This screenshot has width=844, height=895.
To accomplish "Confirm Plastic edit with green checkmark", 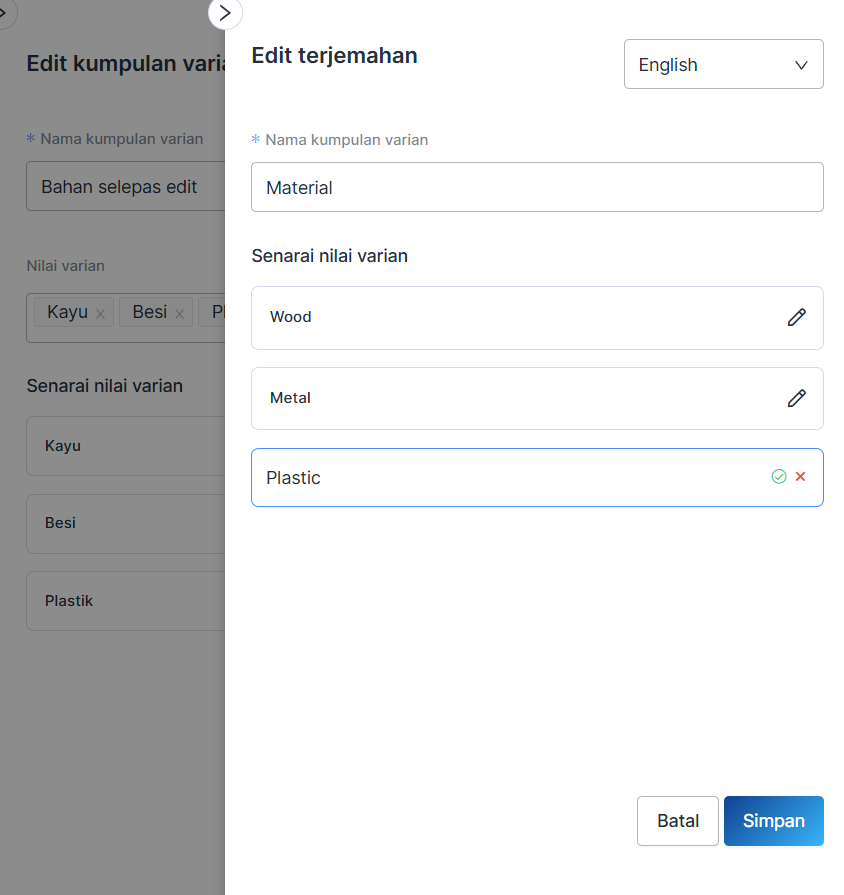I will [779, 477].
